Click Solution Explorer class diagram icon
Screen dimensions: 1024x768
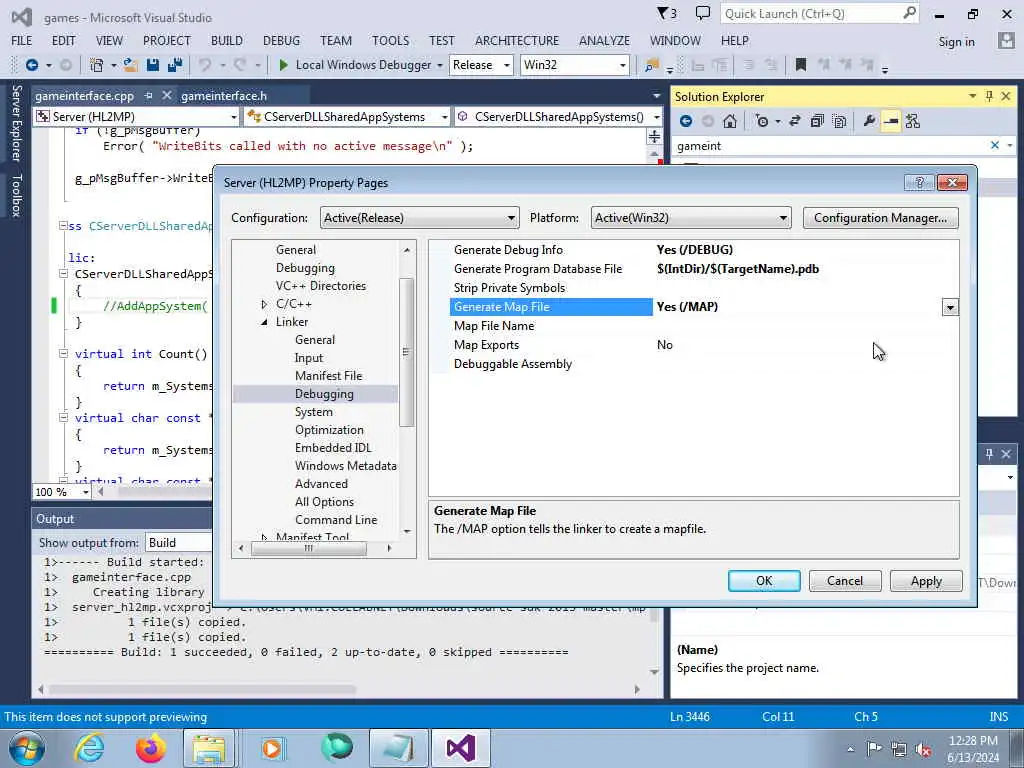(913, 121)
